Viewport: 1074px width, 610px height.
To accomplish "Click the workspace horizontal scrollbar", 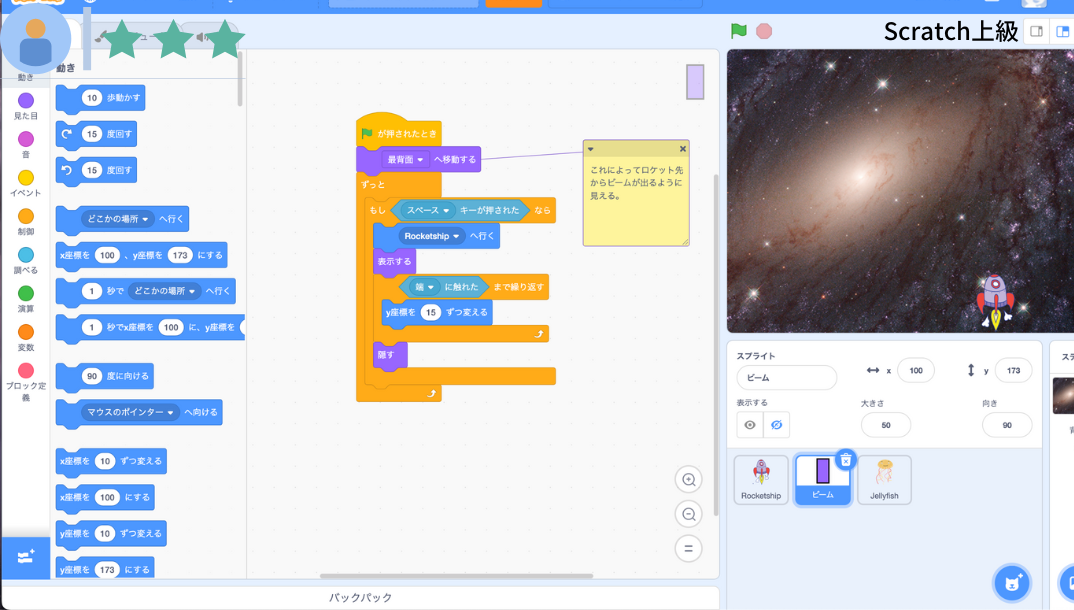I will [x=456, y=576].
